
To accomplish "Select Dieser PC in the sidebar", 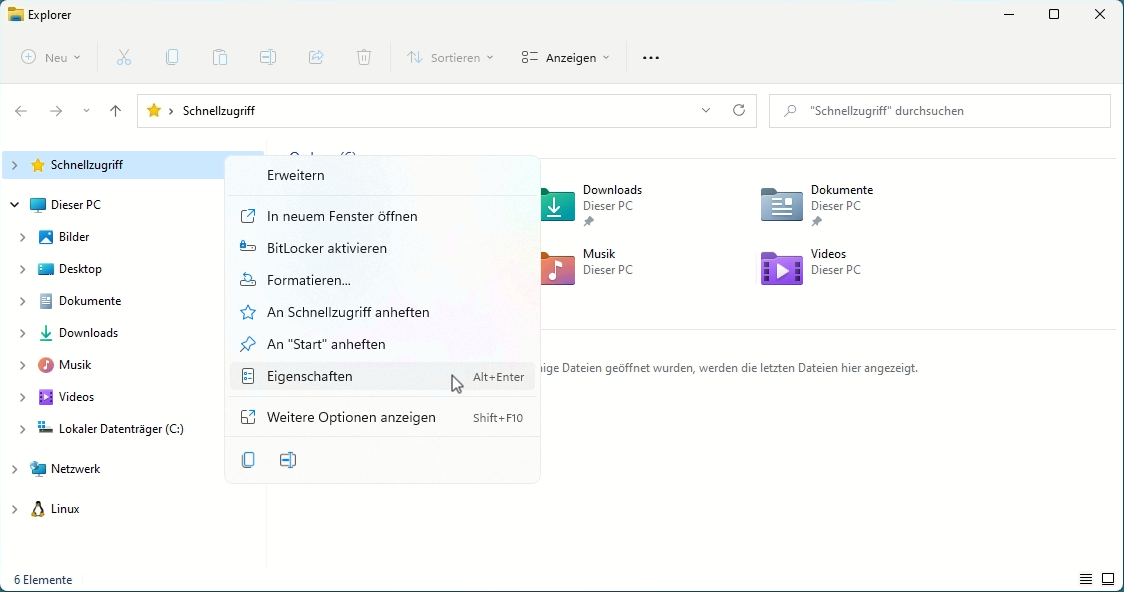I will point(75,205).
